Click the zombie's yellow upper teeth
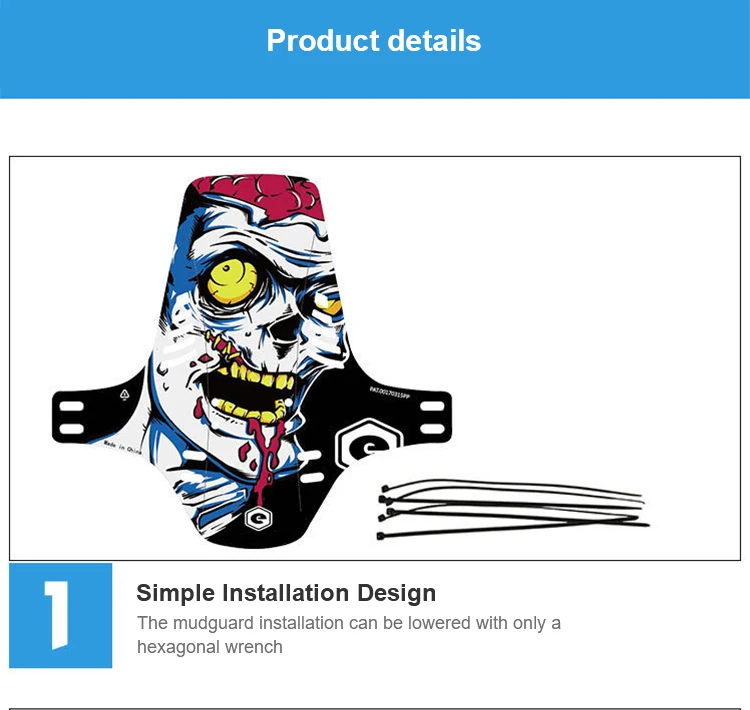The height and width of the screenshot is (710, 750). [x=258, y=376]
